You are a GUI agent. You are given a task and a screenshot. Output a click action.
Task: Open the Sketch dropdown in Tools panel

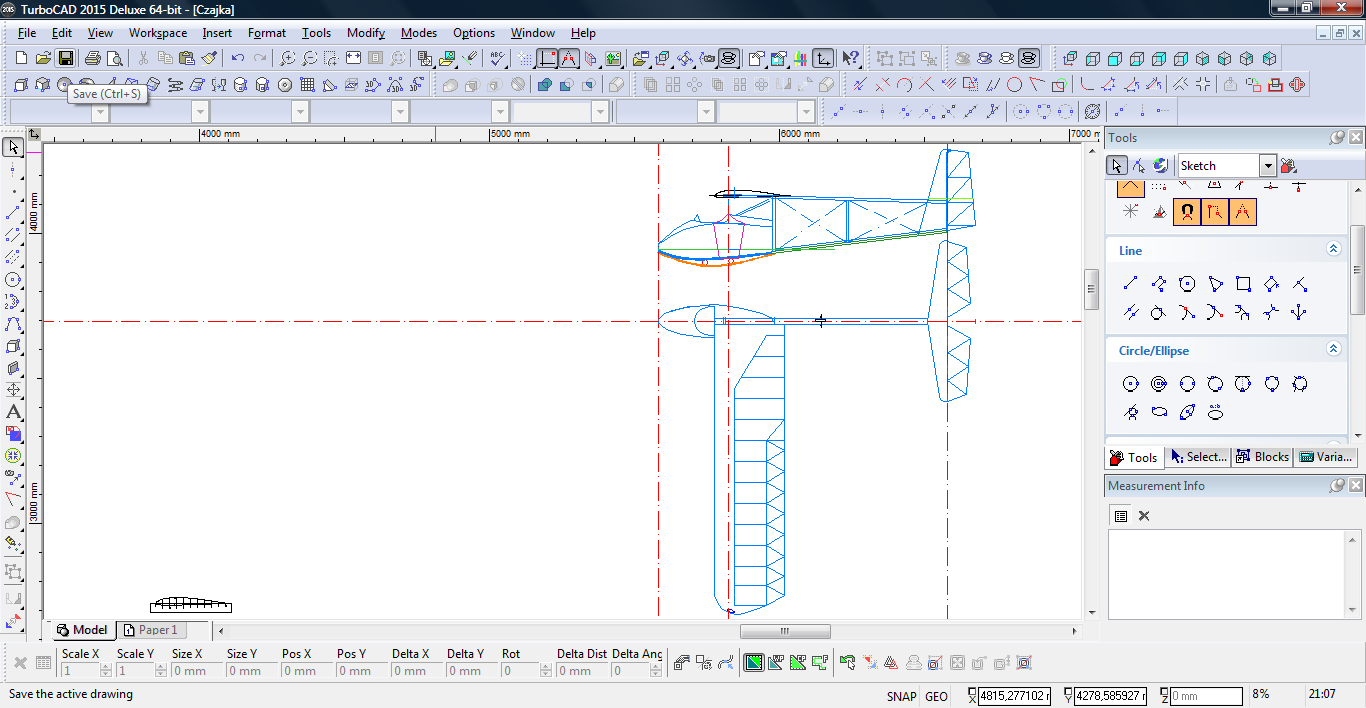point(1268,166)
